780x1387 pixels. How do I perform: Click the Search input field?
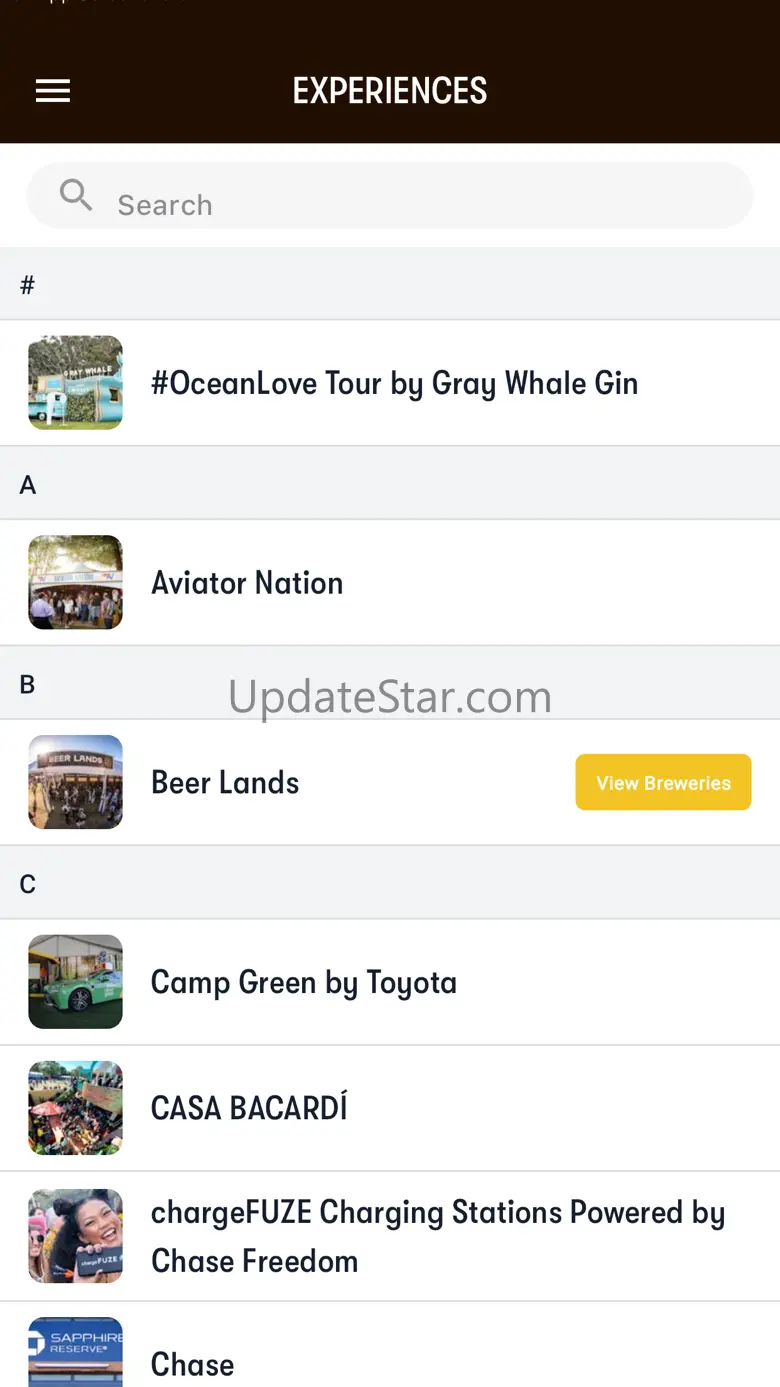[x=420, y=204]
